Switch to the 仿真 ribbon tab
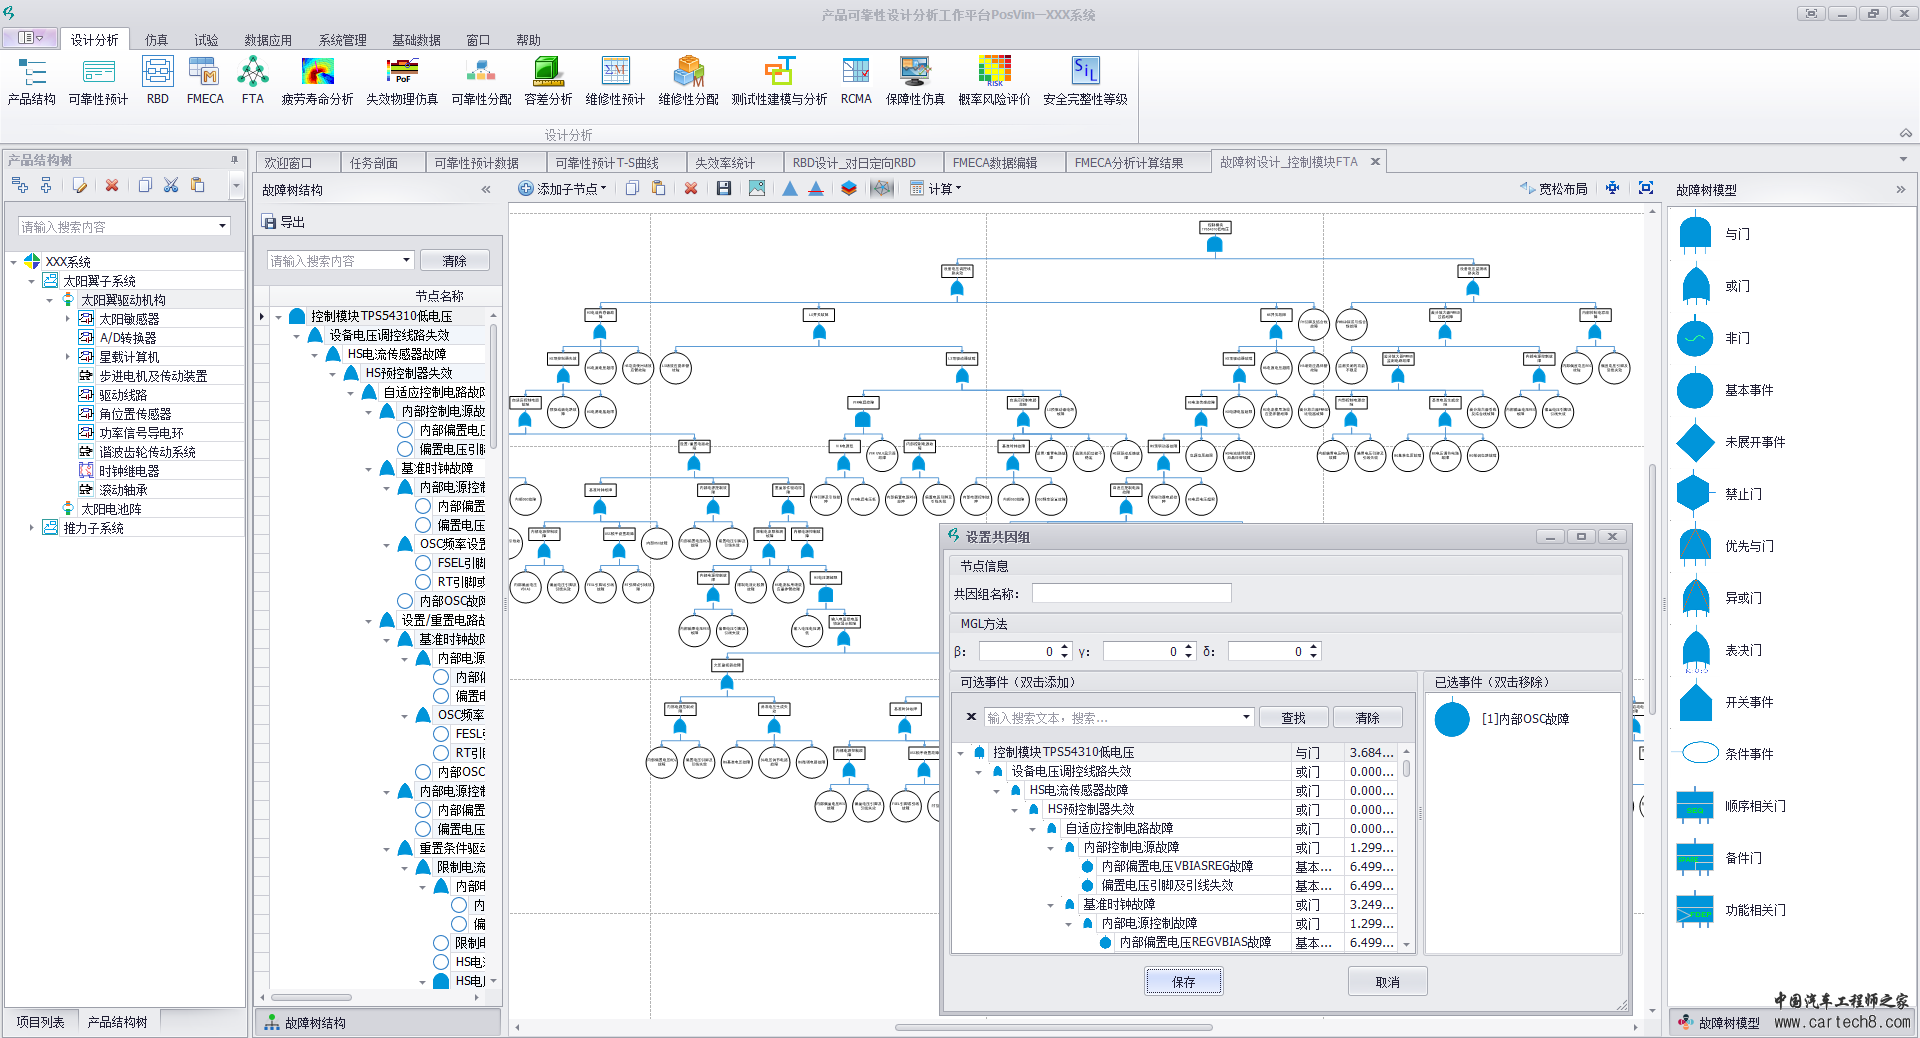The height and width of the screenshot is (1038, 1920). [x=156, y=40]
